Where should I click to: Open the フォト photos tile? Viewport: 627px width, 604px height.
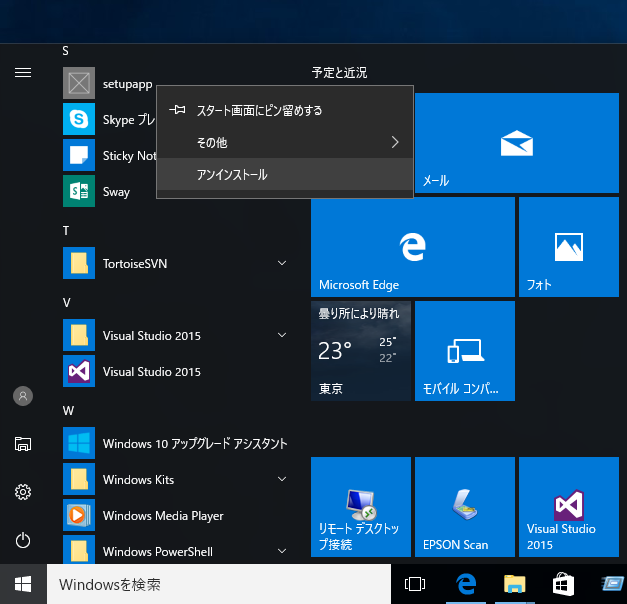click(x=569, y=247)
